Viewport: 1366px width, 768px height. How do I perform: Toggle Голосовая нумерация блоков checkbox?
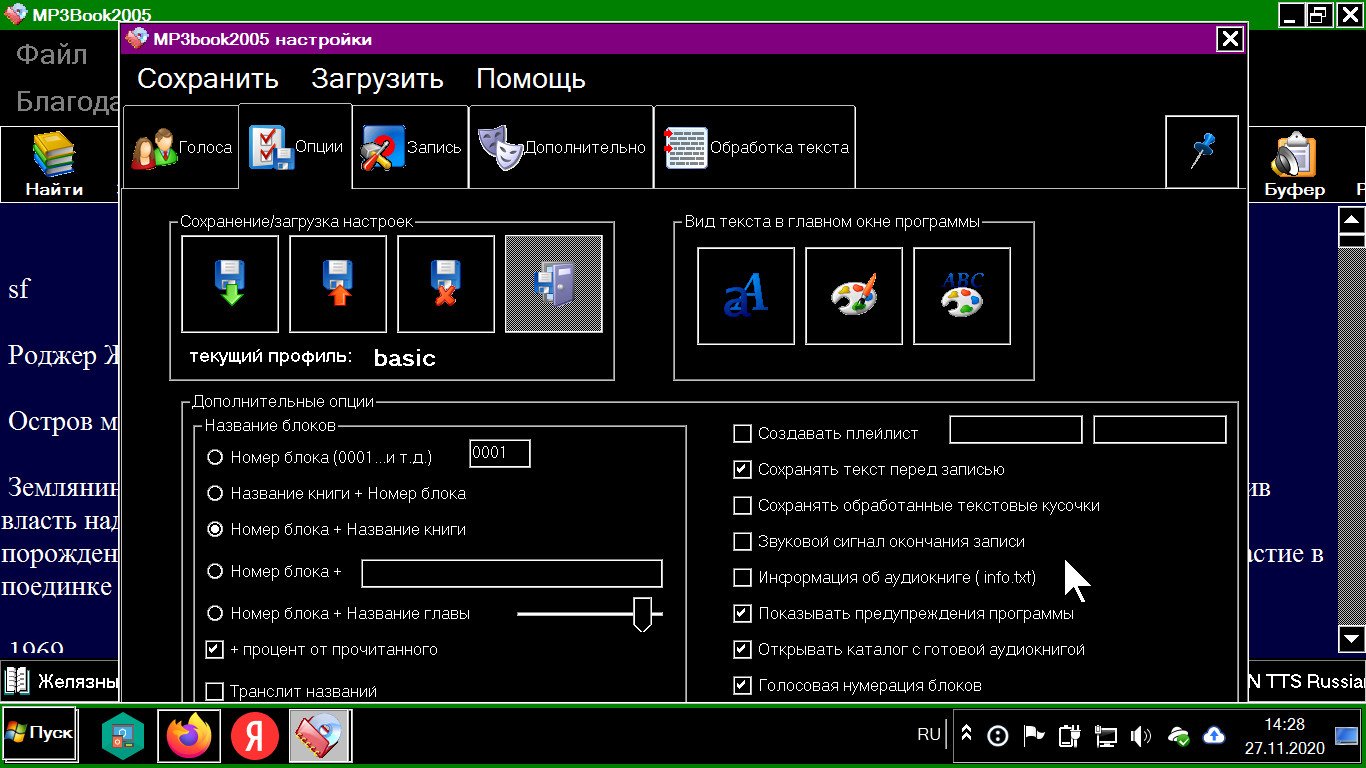pos(742,686)
